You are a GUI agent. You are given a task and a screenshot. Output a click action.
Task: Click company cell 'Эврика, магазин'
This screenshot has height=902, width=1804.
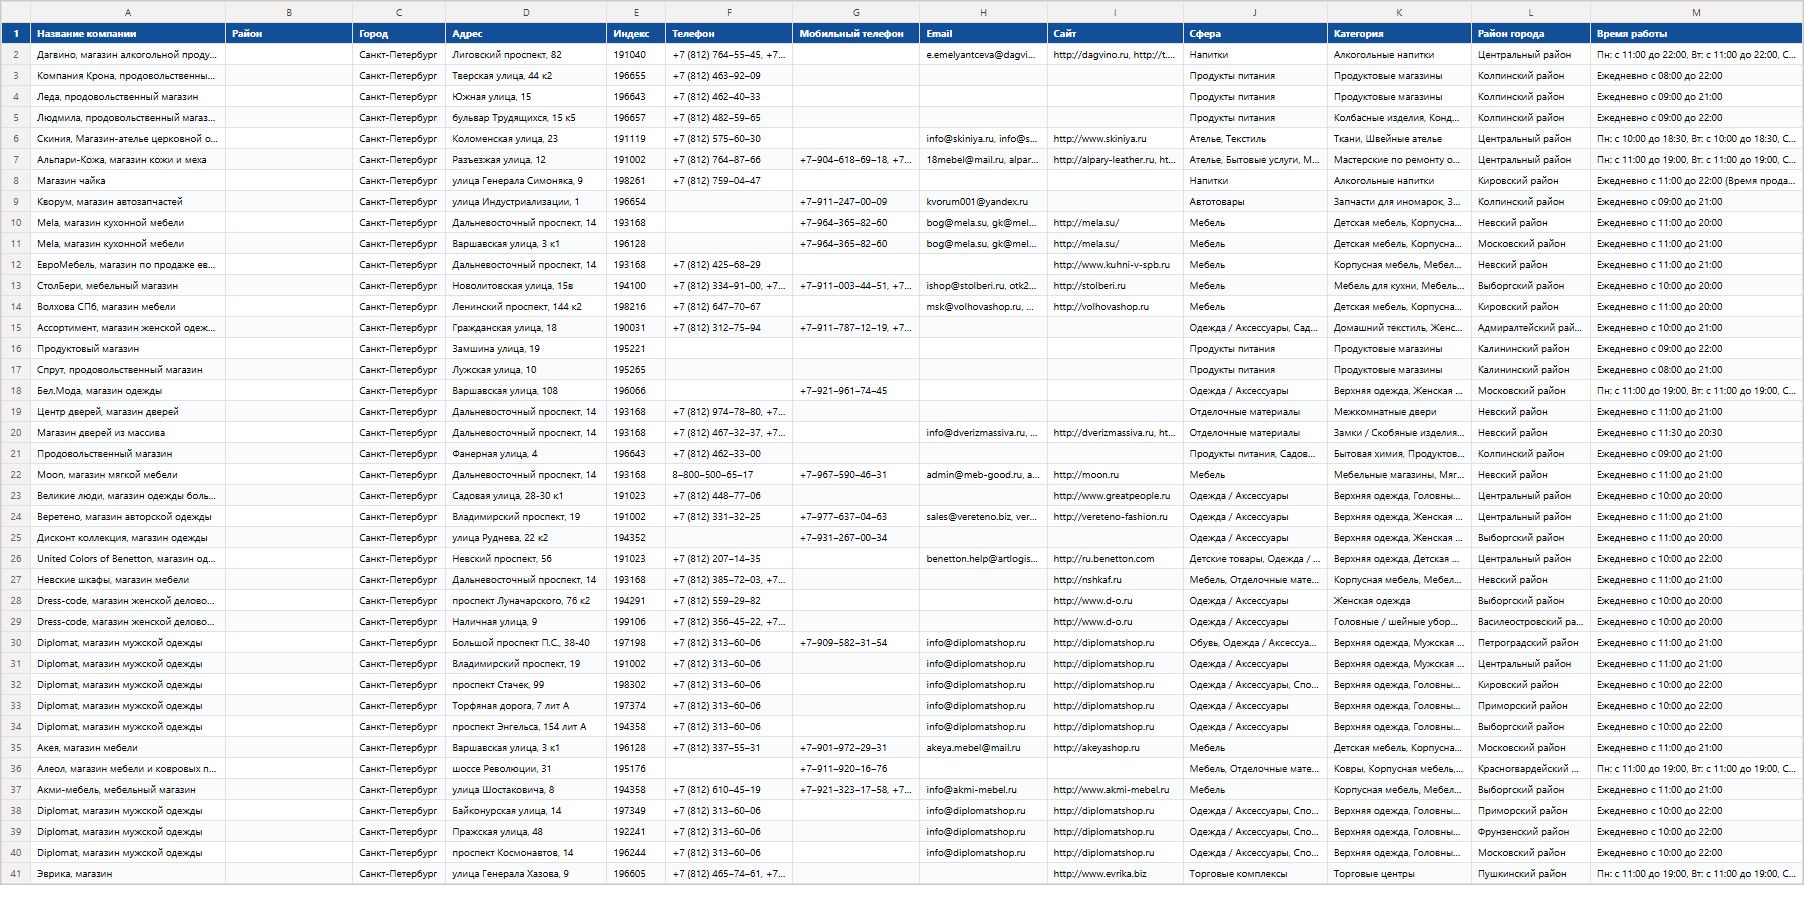128,874
